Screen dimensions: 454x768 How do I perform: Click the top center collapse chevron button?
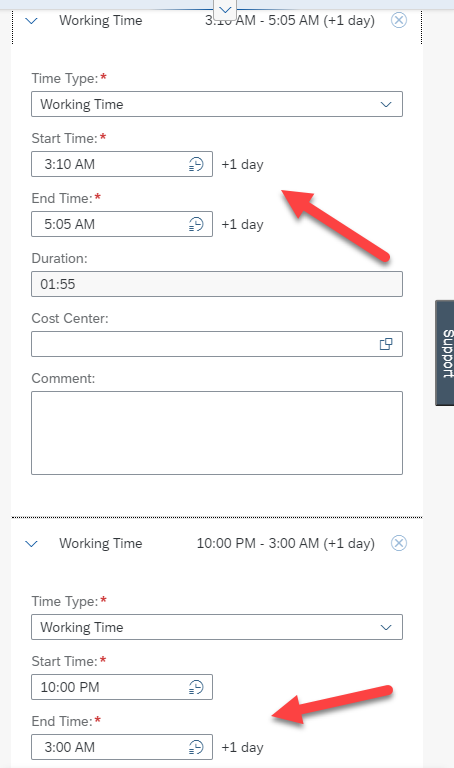tap(225, 9)
